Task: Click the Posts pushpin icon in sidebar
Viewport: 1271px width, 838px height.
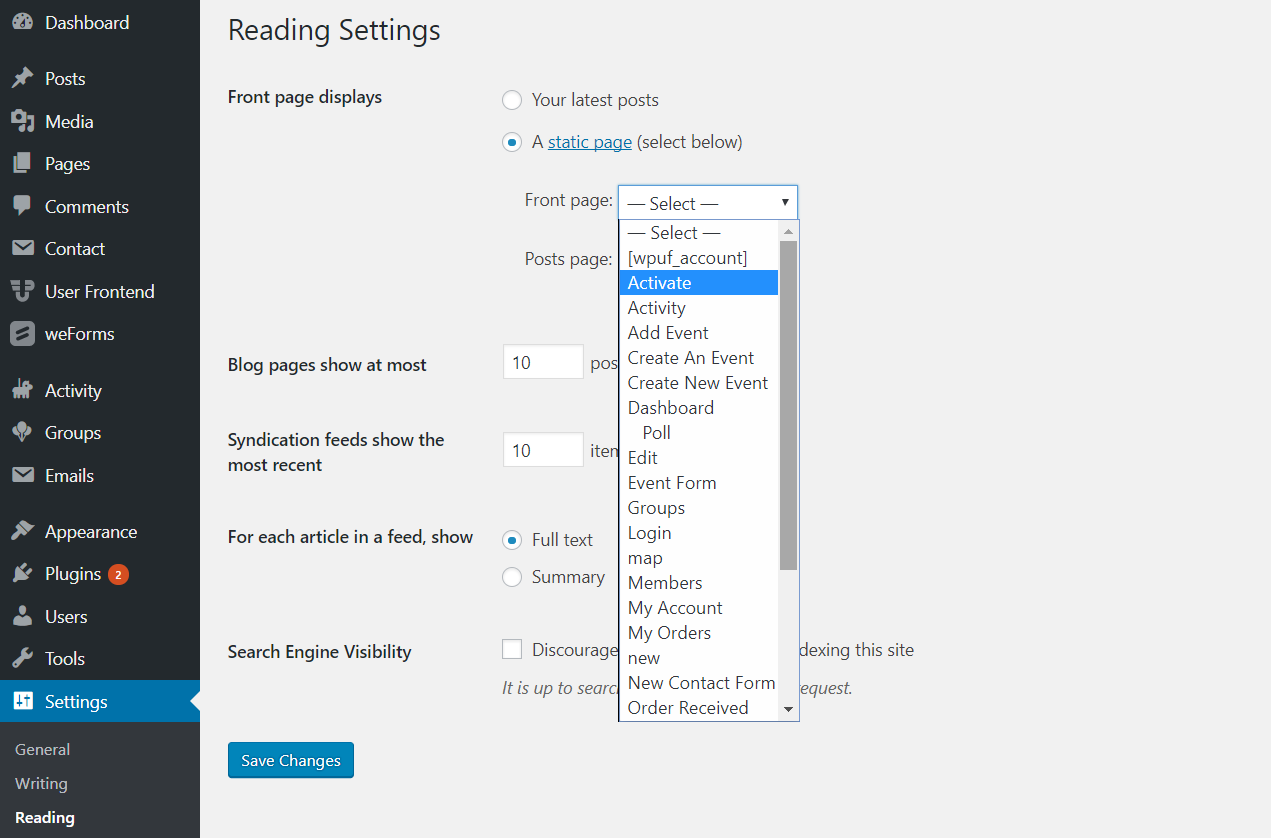Action: tap(22, 79)
